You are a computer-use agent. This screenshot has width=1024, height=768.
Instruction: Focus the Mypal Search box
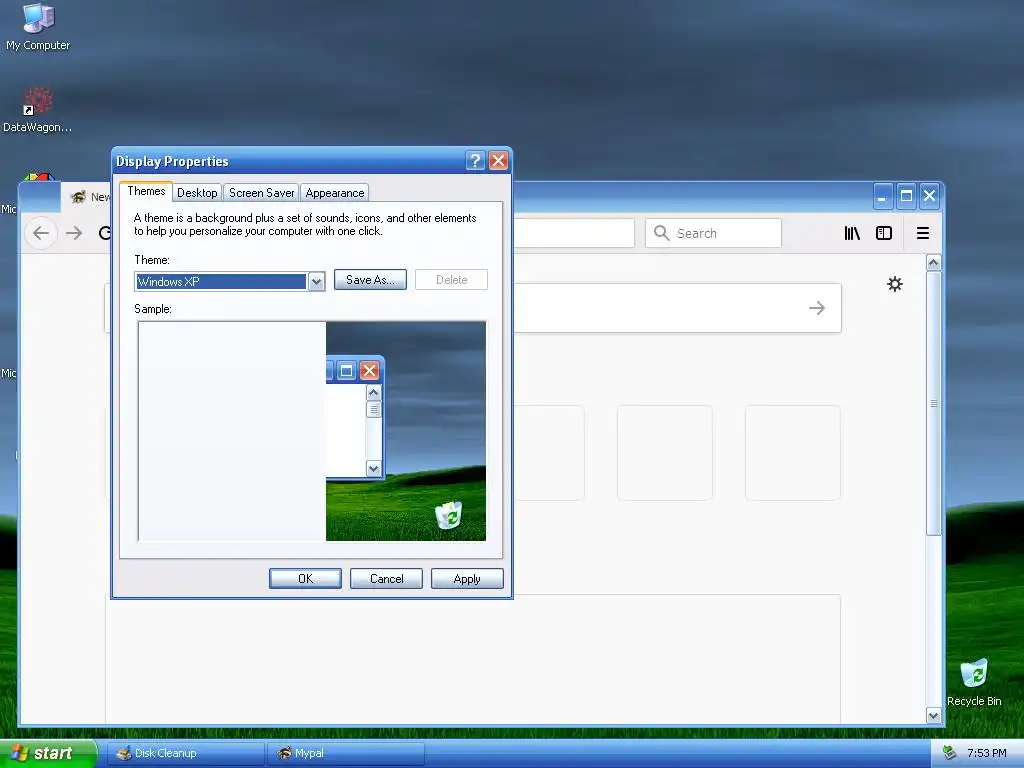click(x=713, y=233)
